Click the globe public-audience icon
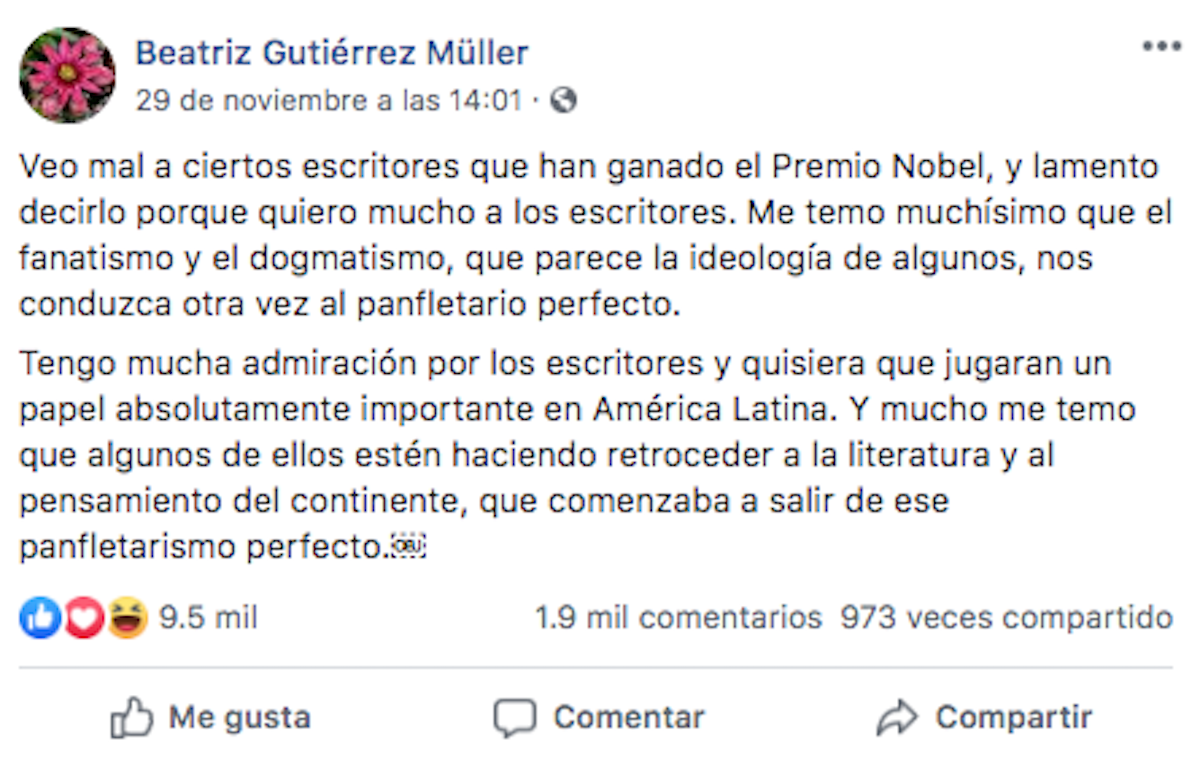 (564, 100)
